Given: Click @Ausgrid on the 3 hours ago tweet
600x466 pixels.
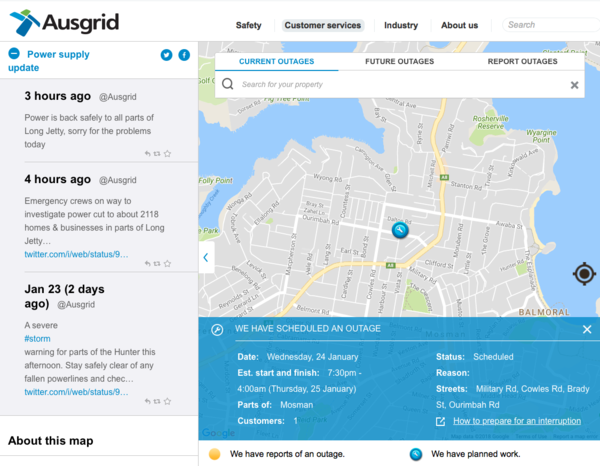Looking at the screenshot, I should (117, 97).
